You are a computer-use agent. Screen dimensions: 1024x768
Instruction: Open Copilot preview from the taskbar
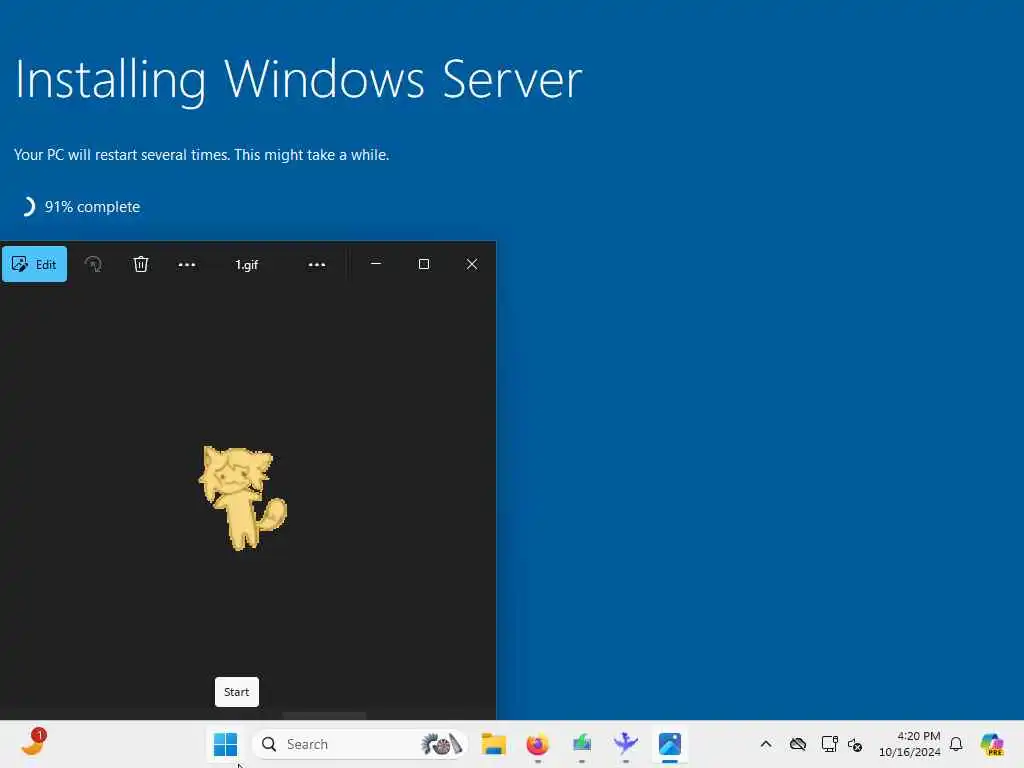[992, 744]
